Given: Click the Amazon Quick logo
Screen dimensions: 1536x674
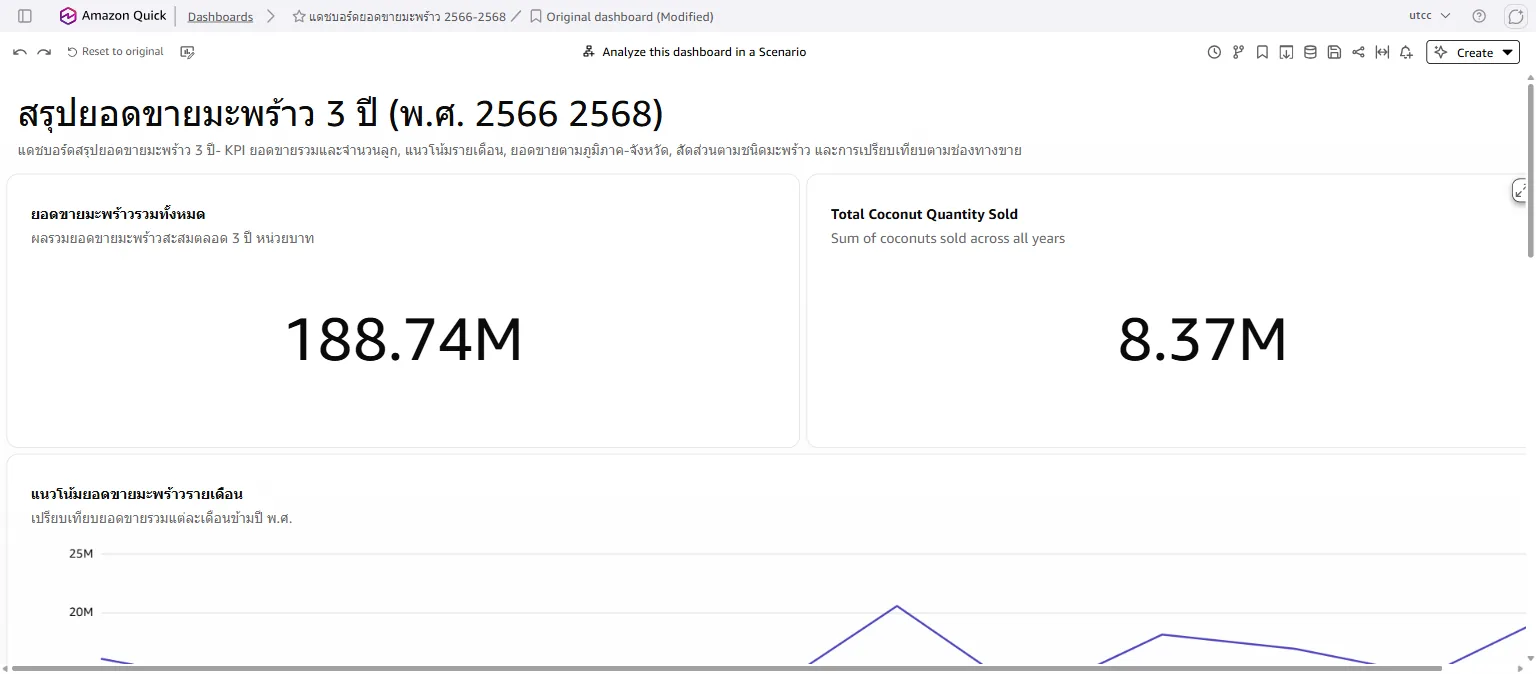Looking at the screenshot, I should point(113,16).
